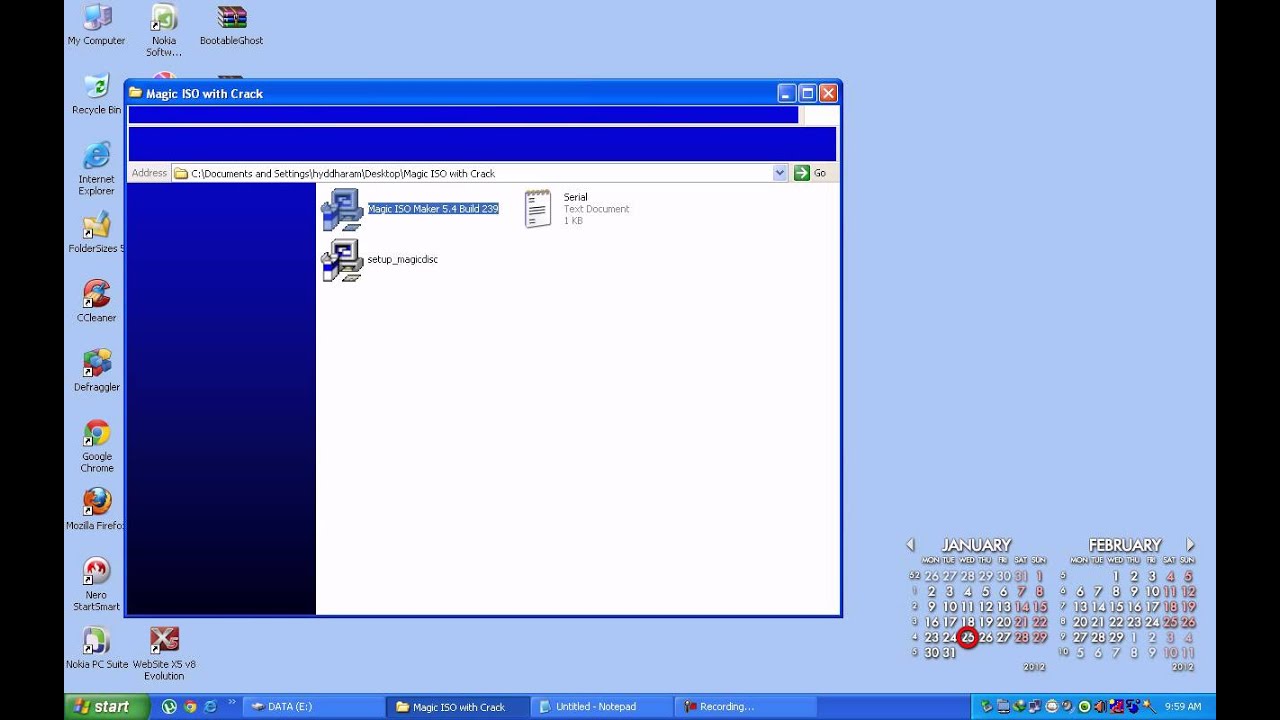This screenshot has height=720, width=1280.
Task: Click the Magic ISO Maker 5.4 Build 239 filename
Action: 433,208
